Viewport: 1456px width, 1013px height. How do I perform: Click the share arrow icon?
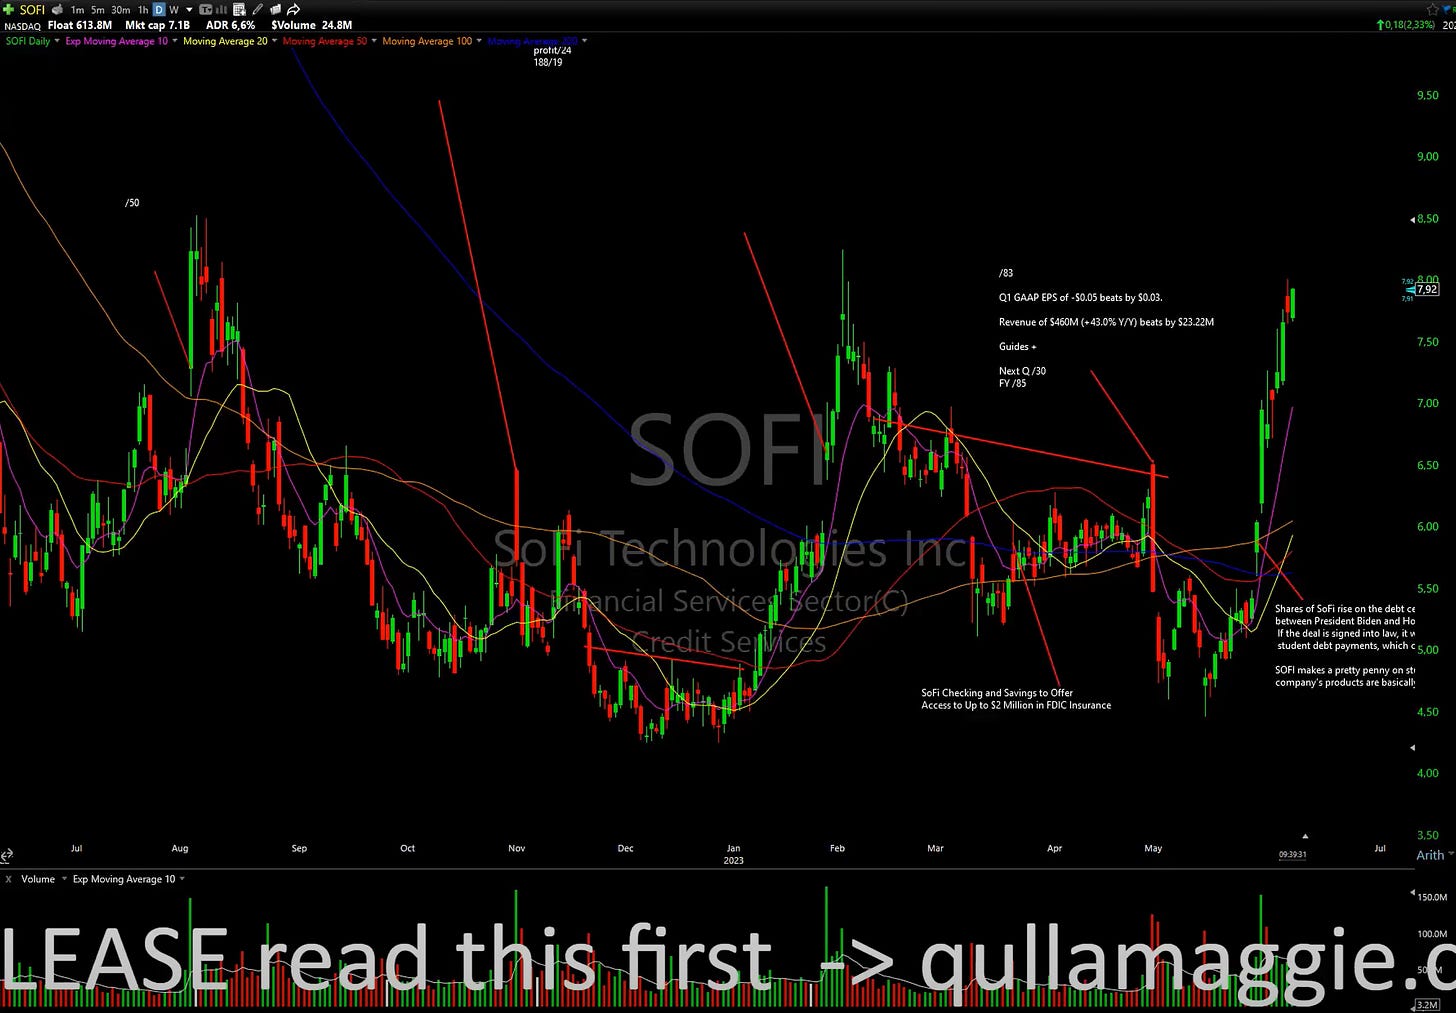pos(293,10)
